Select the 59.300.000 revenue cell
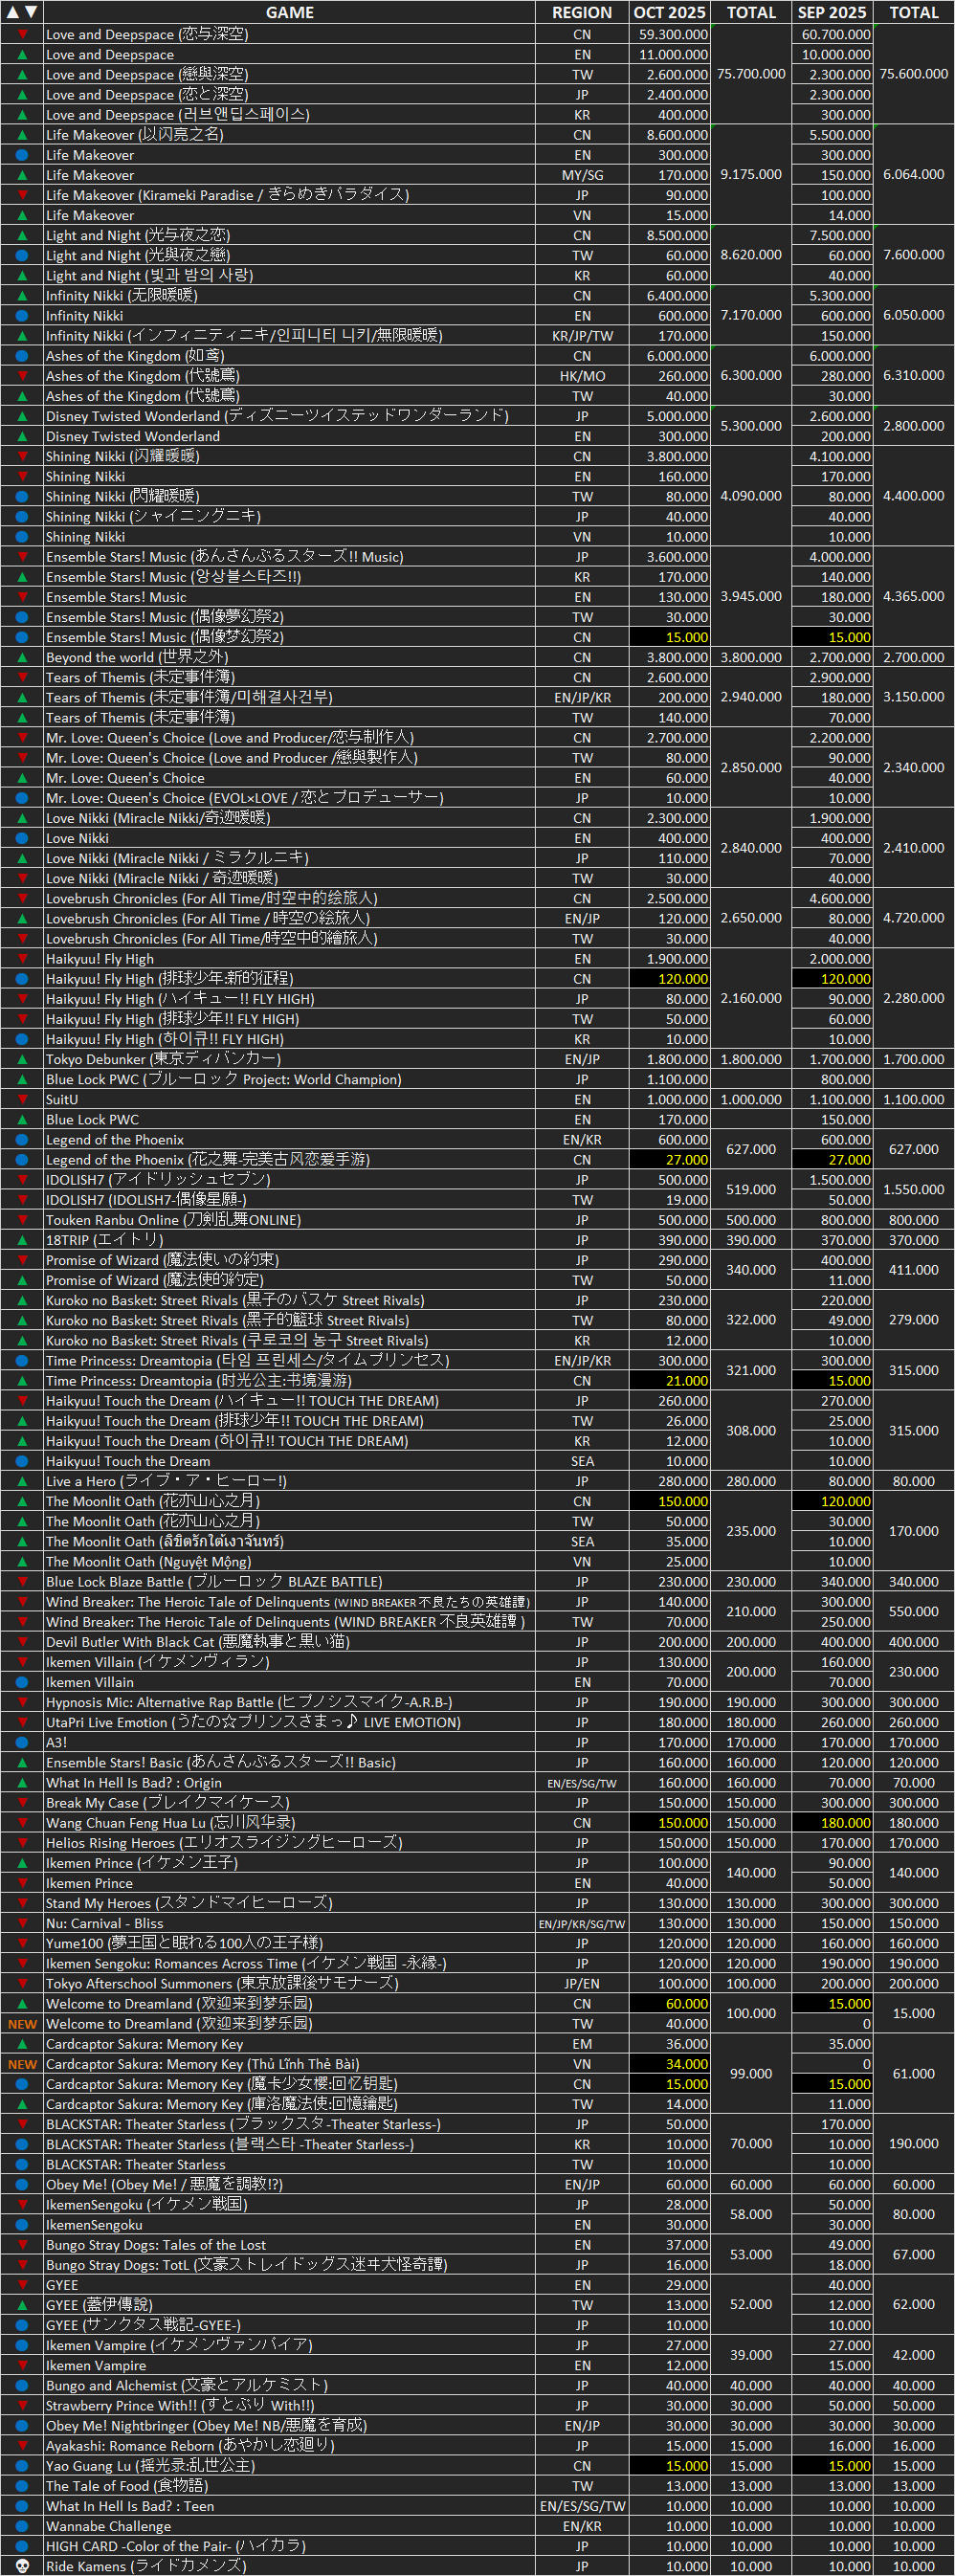 [670, 34]
